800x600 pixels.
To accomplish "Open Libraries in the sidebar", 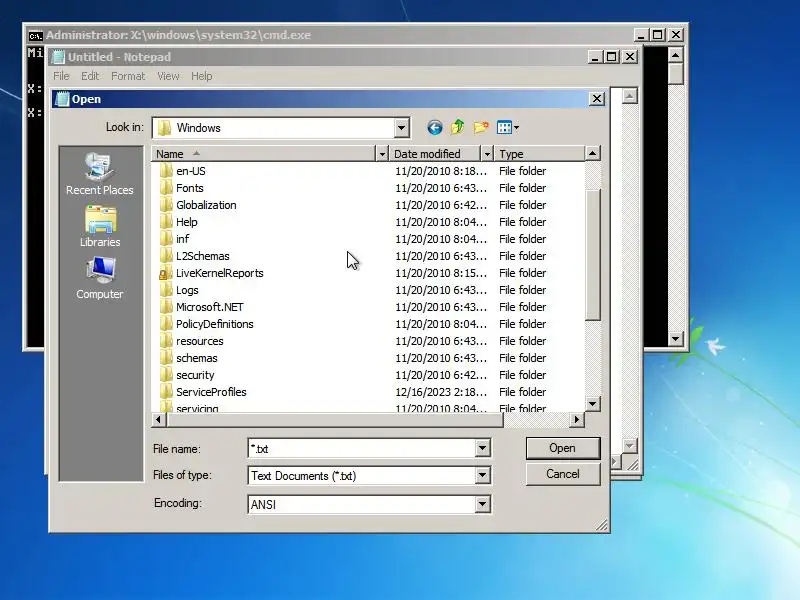I will tap(100, 226).
